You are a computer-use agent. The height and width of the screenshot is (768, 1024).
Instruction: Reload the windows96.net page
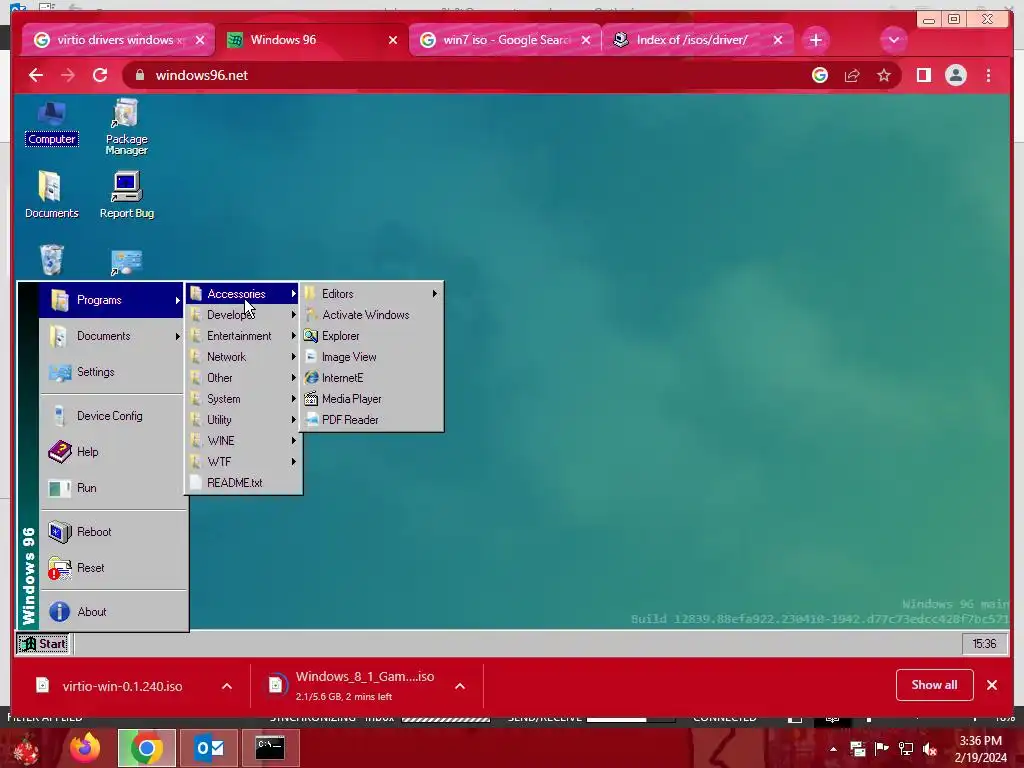point(100,75)
